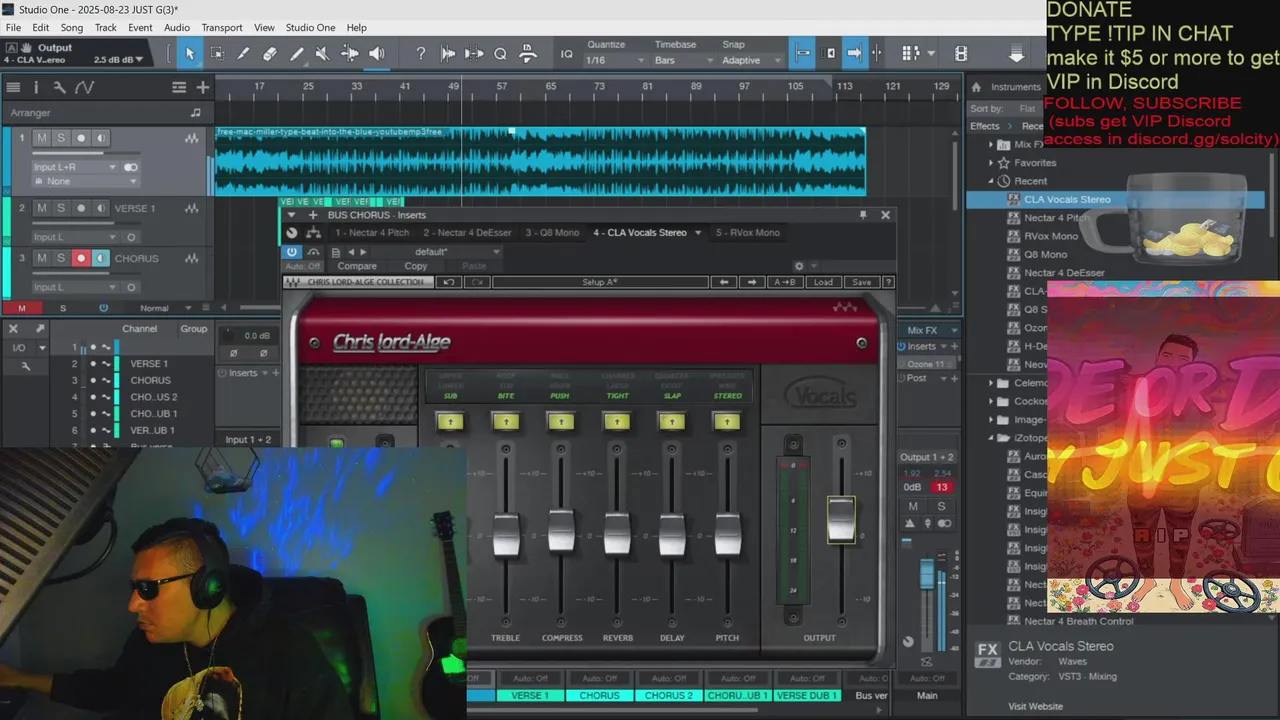Click the Q quantize icon
Viewport: 1280px width, 720px height.
point(500,54)
